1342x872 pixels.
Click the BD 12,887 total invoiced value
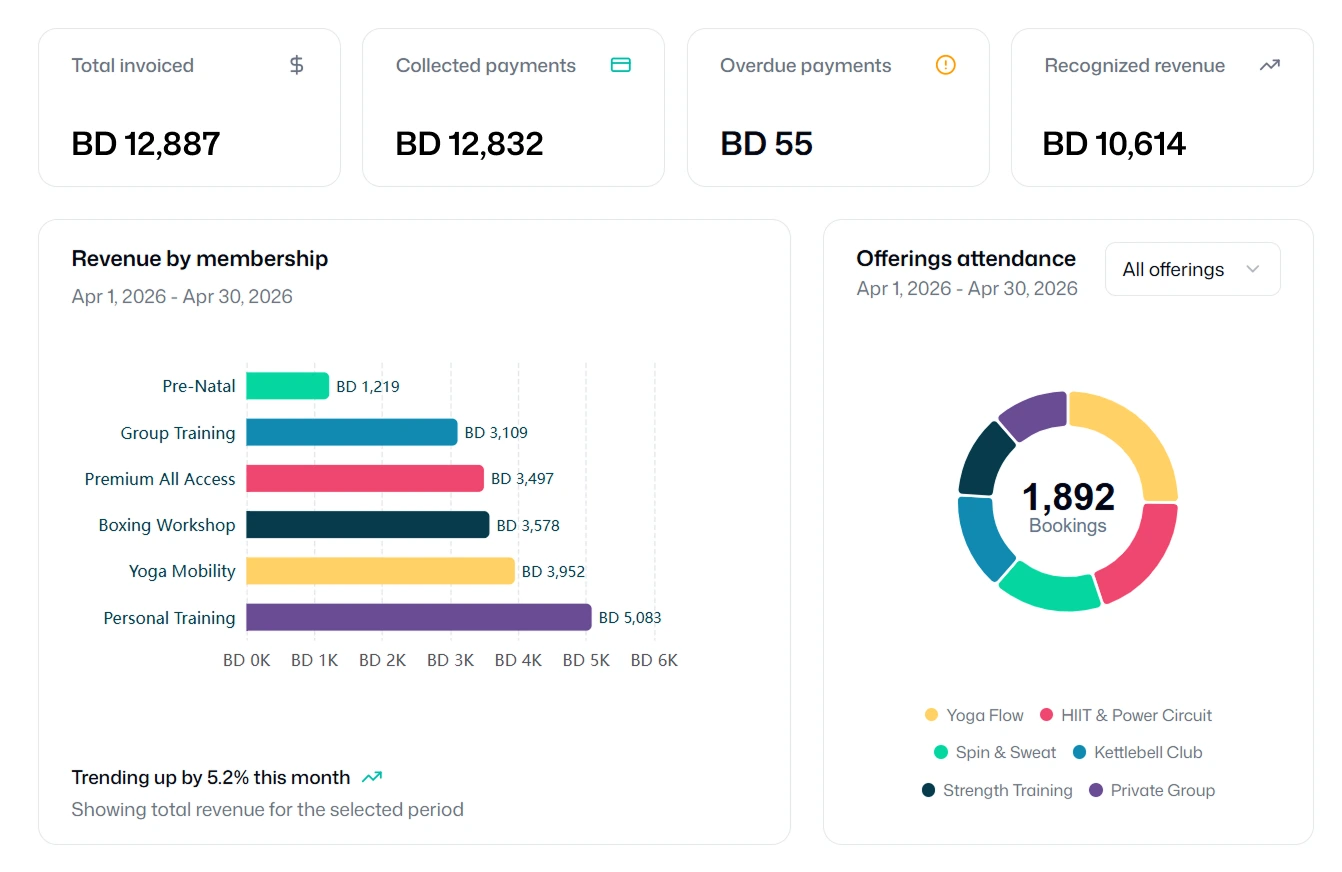tap(146, 144)
